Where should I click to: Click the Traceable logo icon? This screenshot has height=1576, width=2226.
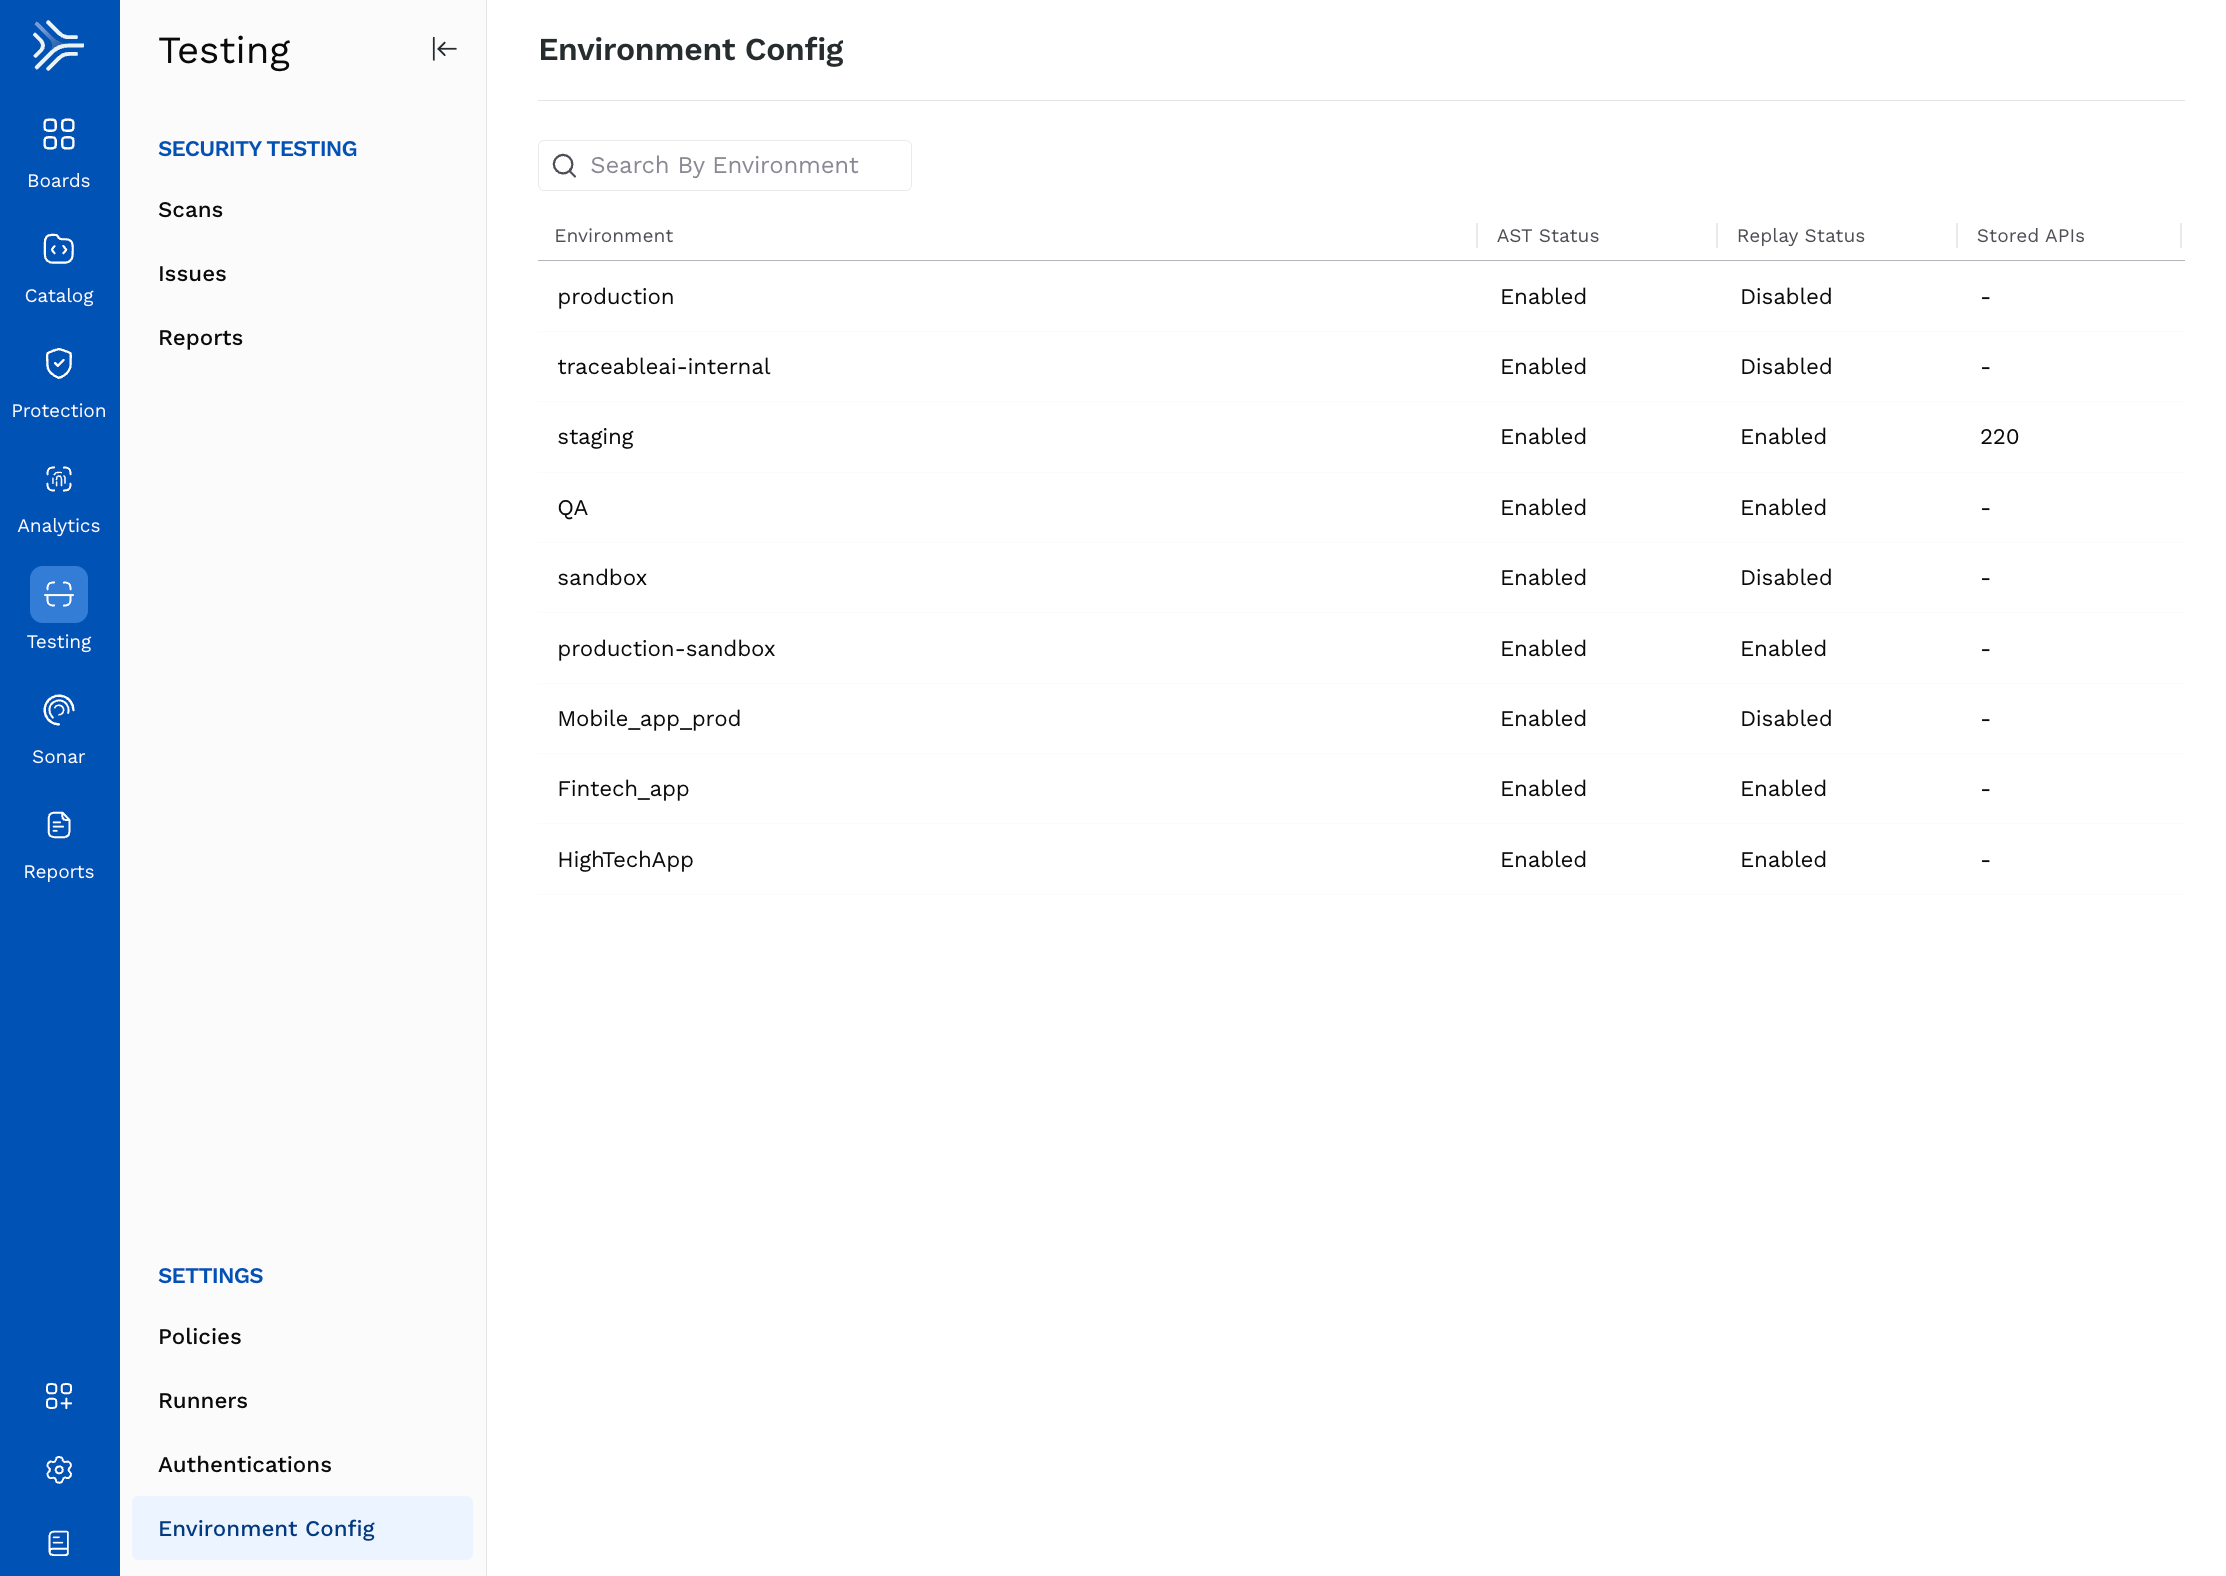[58, 46]
